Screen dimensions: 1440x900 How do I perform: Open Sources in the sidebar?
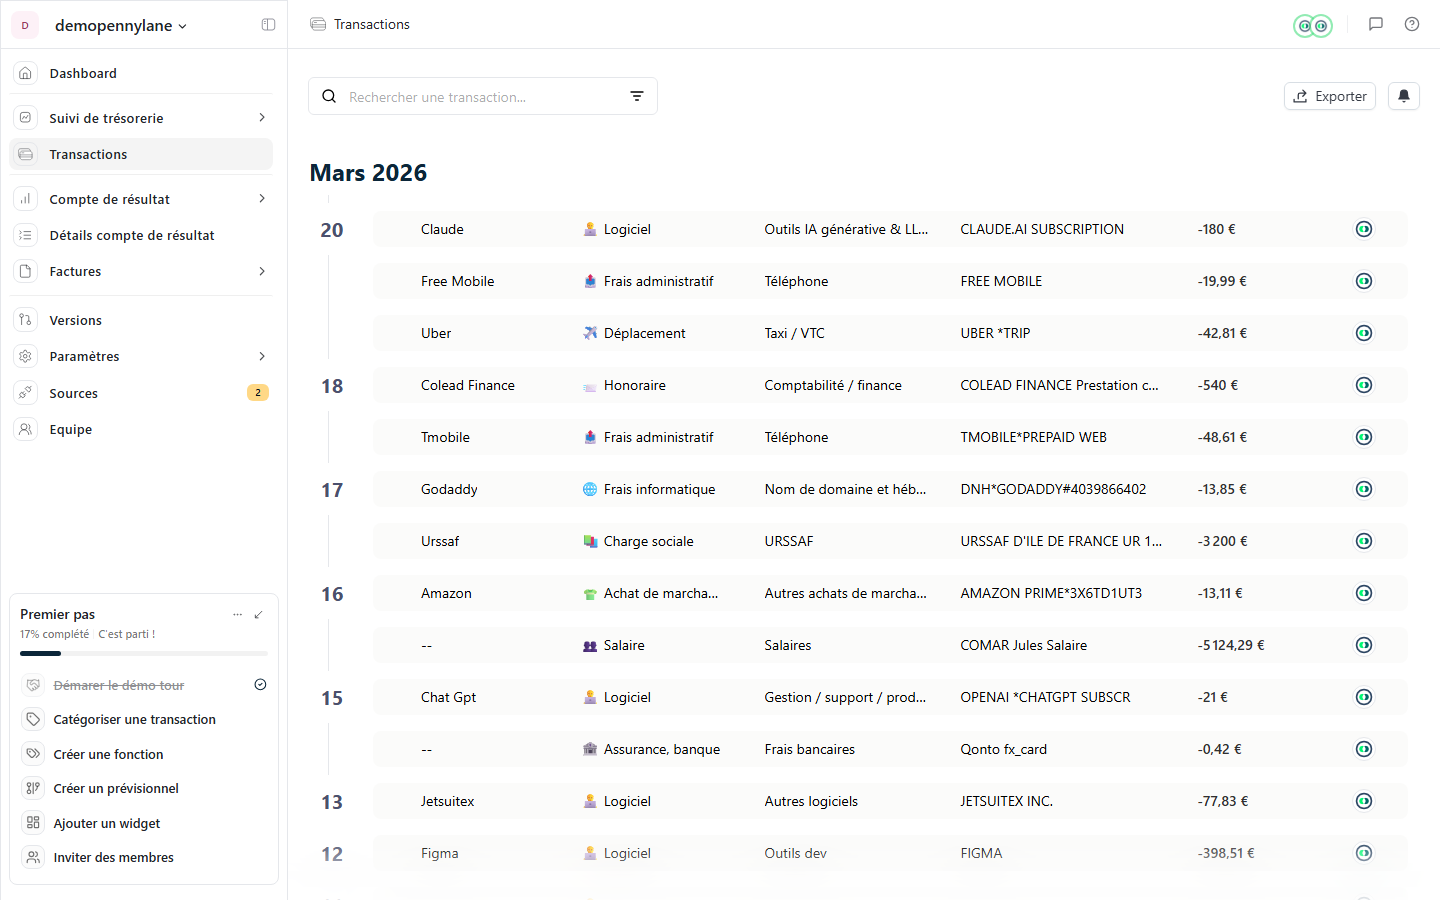(141, 393)
